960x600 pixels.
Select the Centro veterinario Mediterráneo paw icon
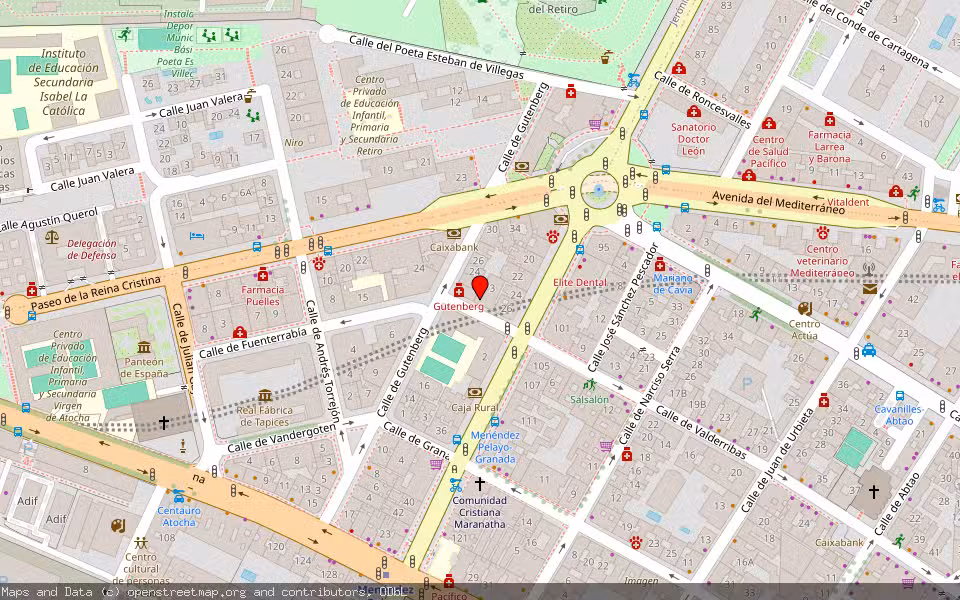point(822,233)
